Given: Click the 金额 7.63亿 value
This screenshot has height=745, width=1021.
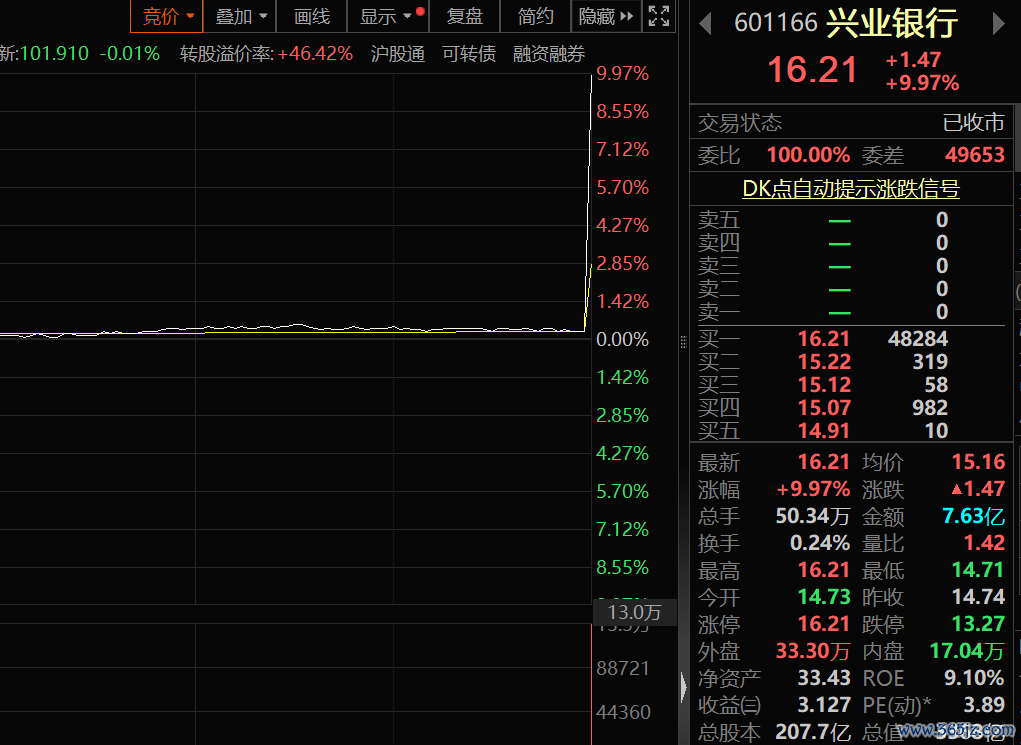Looking at the screenshot, I should point(974,516).
